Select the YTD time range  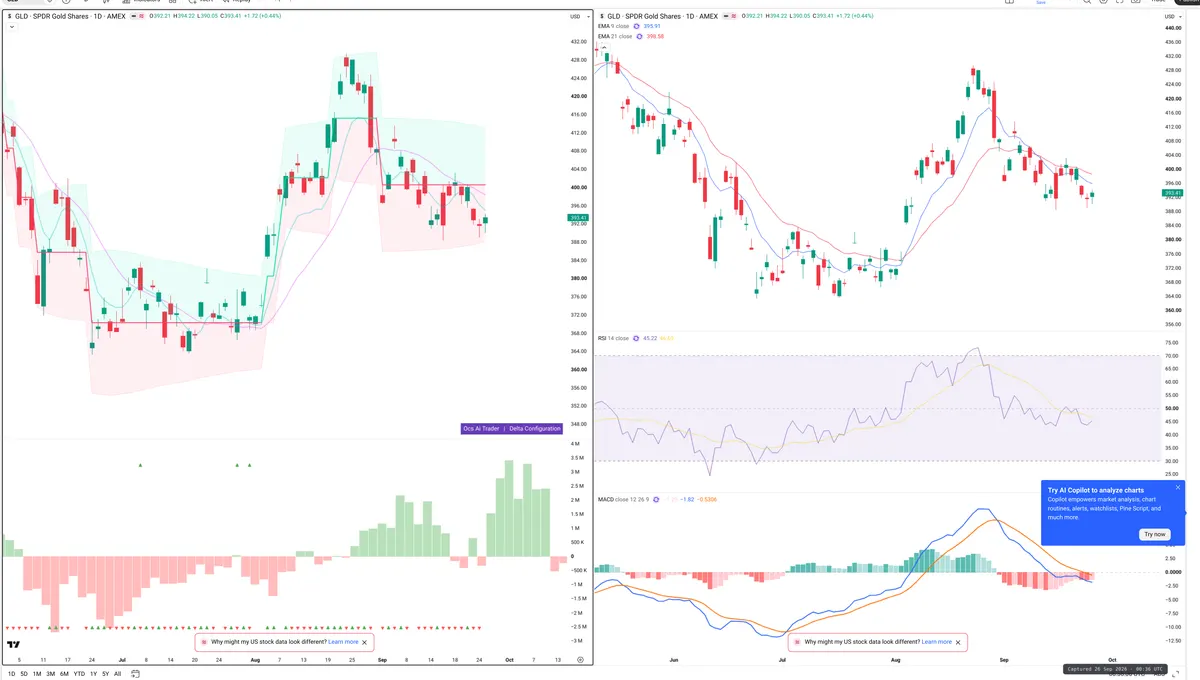79,674
